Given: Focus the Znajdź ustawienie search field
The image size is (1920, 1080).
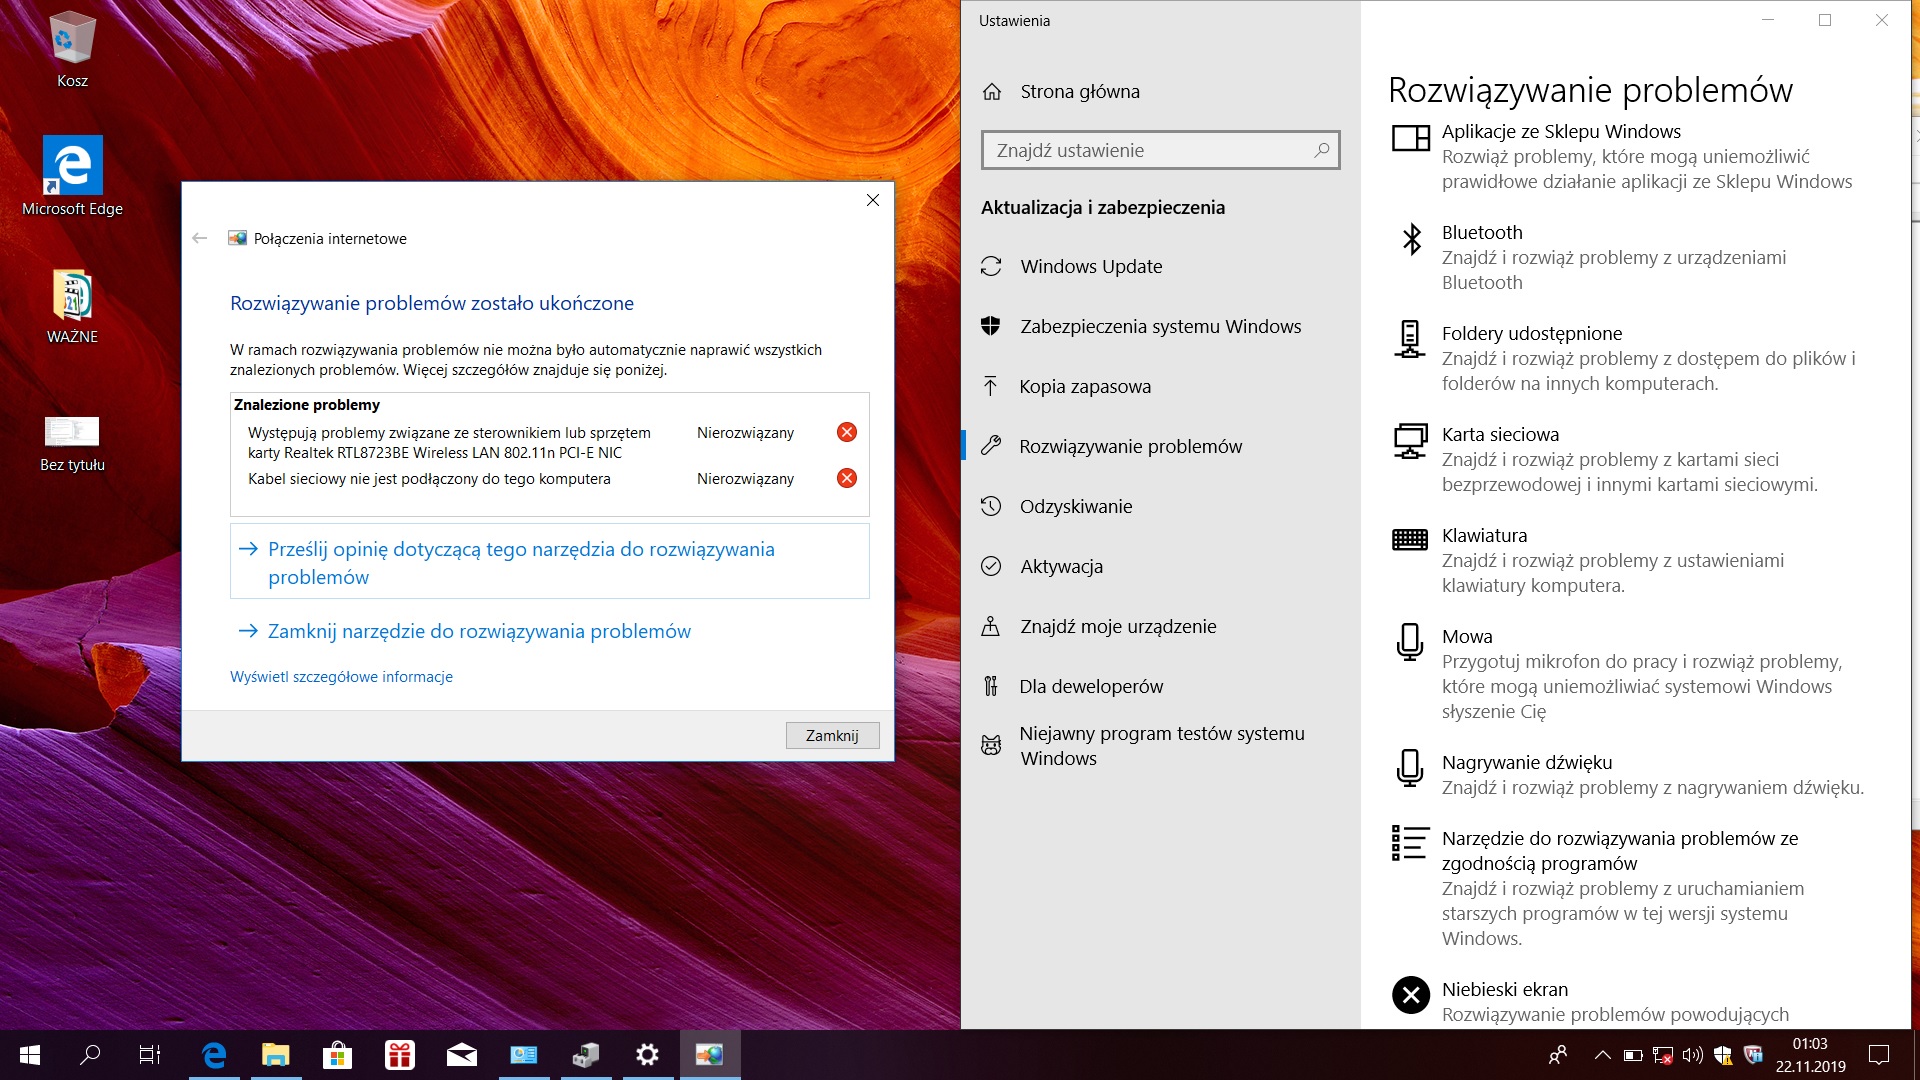Looking at the screenshot, I should [1150, 150].
